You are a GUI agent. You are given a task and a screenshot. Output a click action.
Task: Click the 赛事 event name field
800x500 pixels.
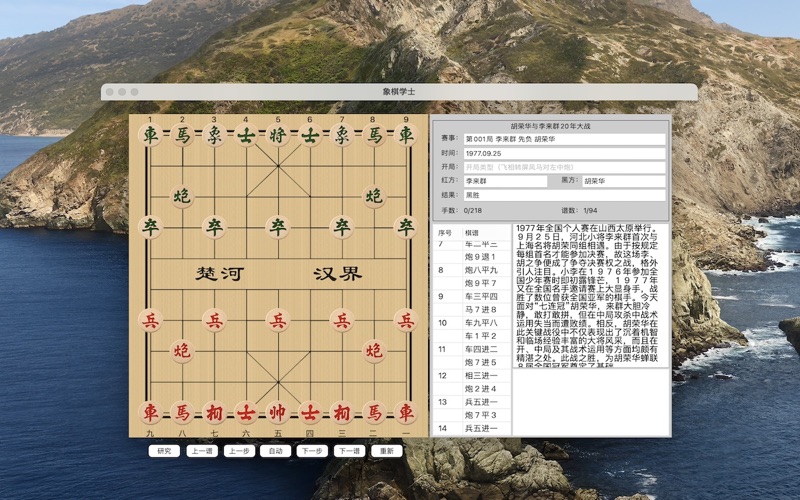pyautogui.click(x=564, y=139)
